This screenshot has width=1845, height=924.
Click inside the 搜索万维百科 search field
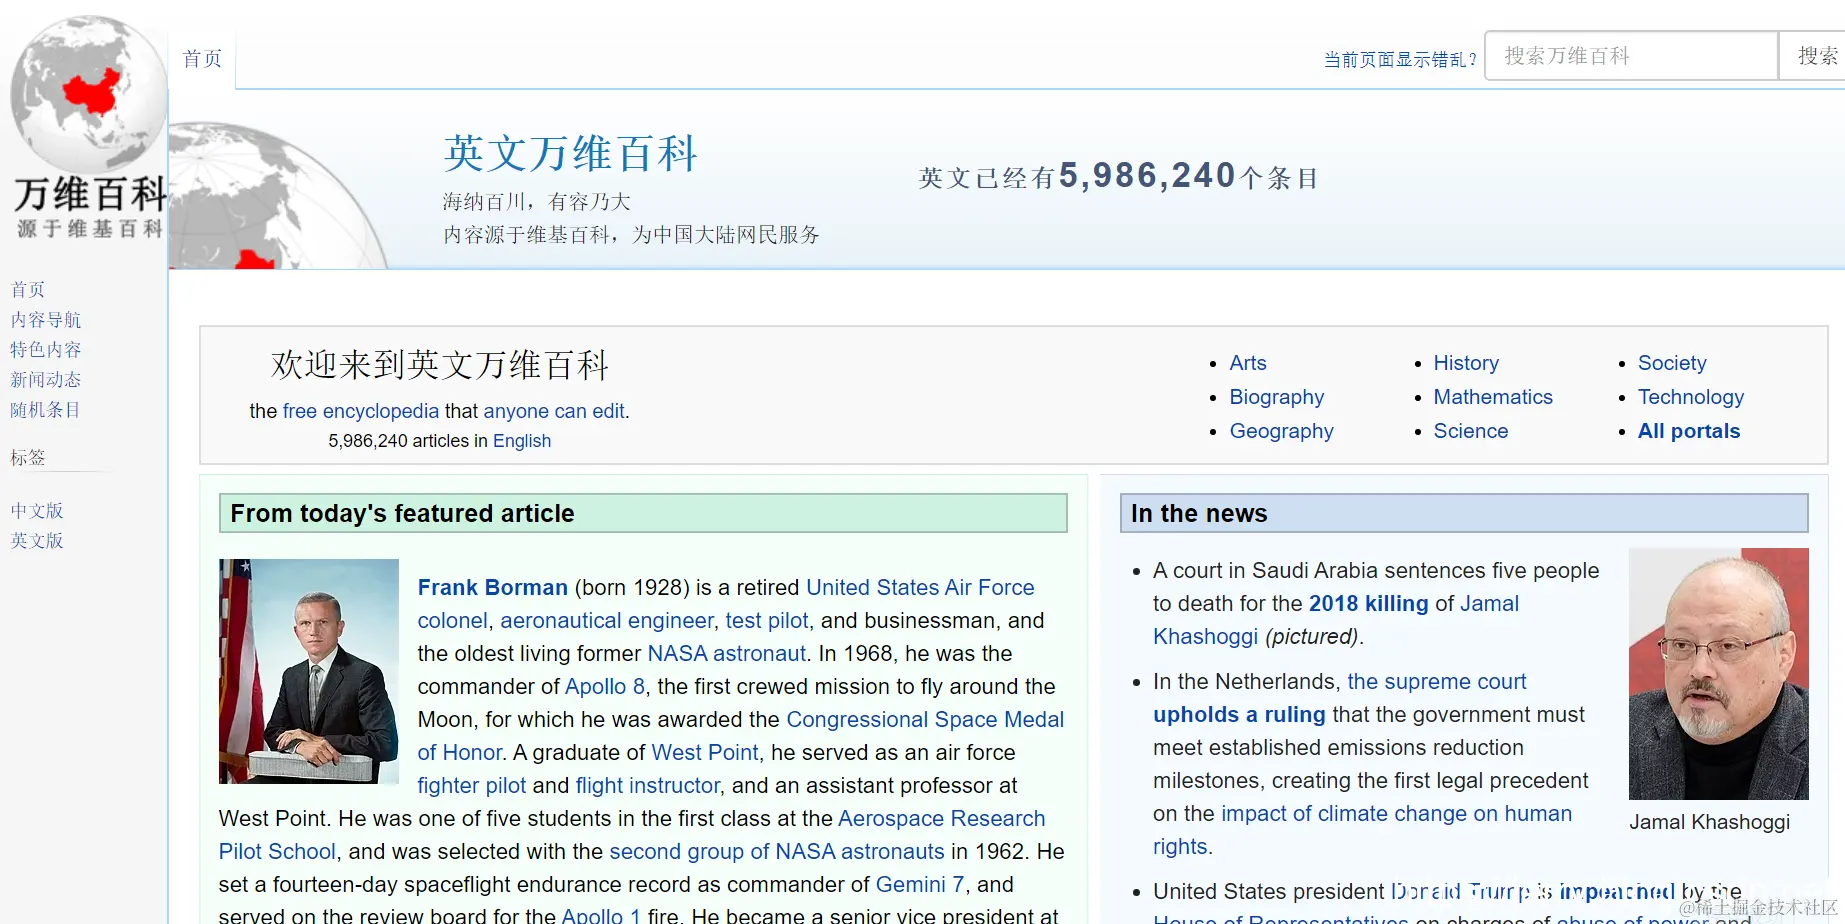(x=1631, y=55)
